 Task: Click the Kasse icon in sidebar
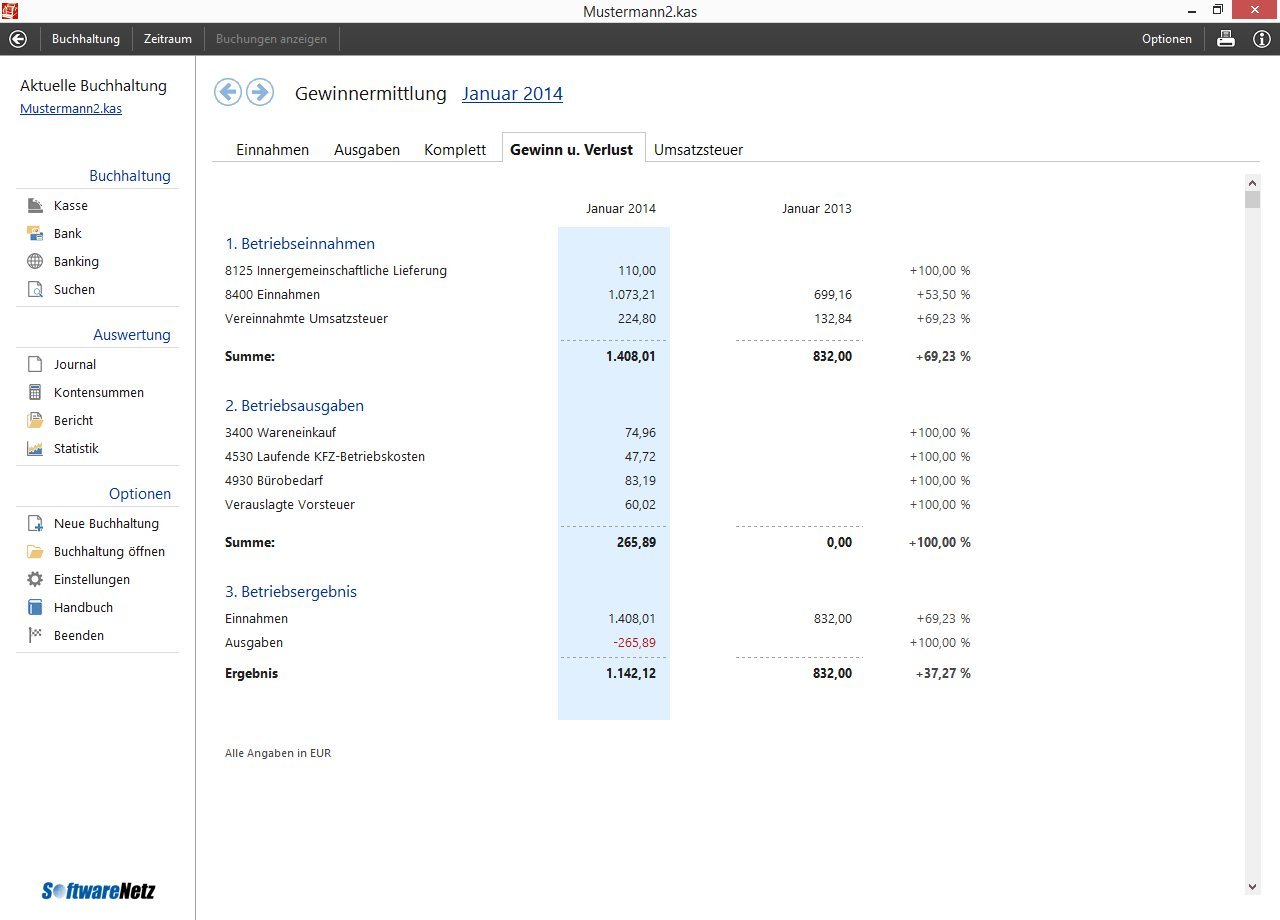35,205
